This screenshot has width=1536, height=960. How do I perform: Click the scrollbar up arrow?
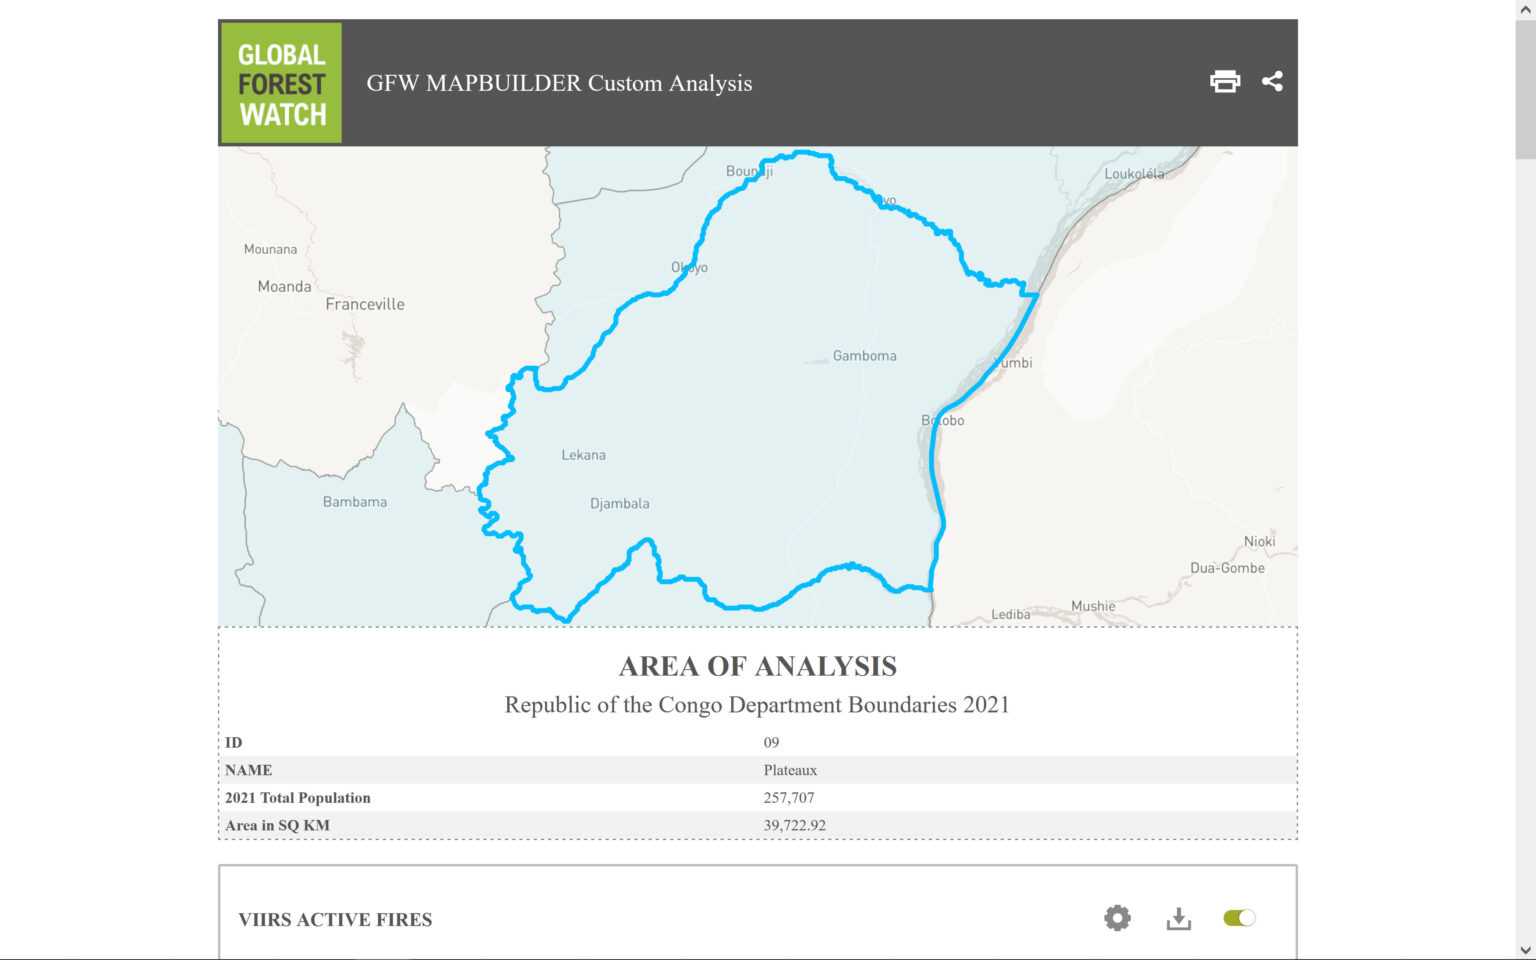coord(1528,8)
